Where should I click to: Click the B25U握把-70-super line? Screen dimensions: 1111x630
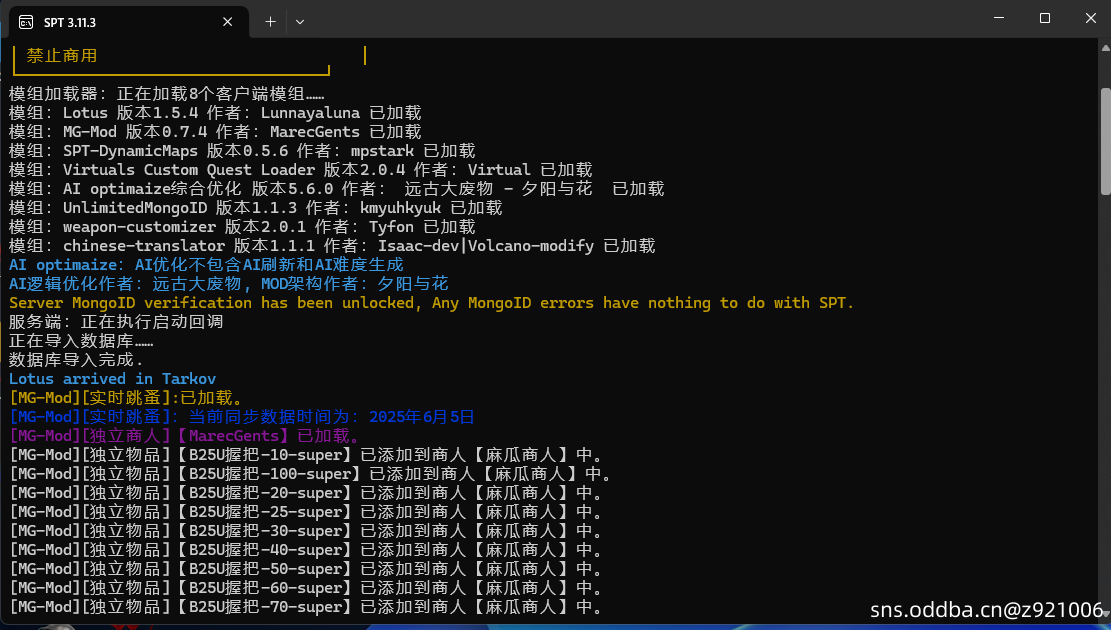305,607
